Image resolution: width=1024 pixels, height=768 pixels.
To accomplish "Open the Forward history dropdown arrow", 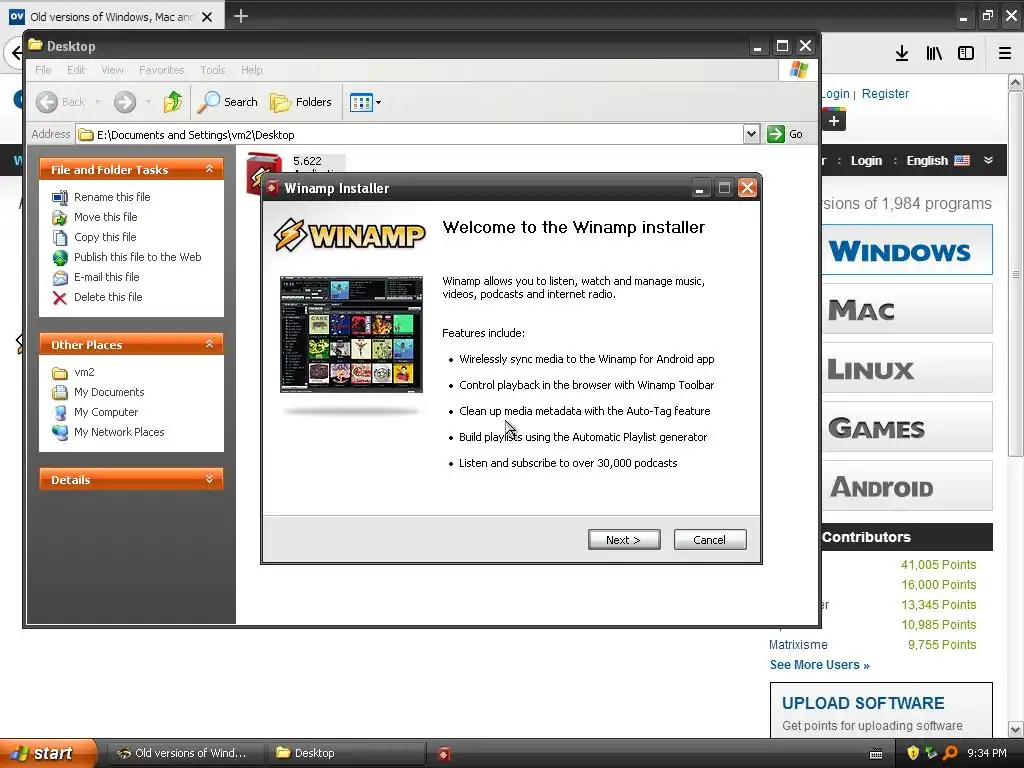I will (148, 102).
